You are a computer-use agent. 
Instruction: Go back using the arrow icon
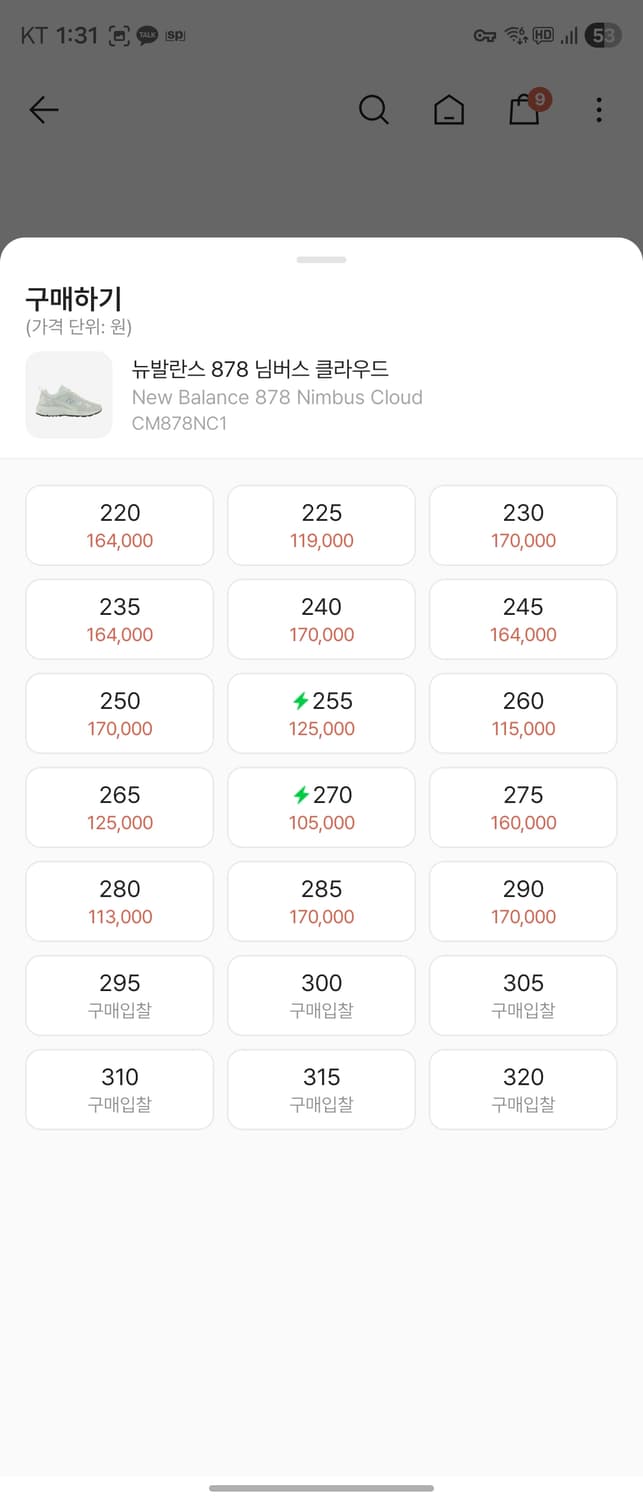pyautogui.click(x=44, y=110)
